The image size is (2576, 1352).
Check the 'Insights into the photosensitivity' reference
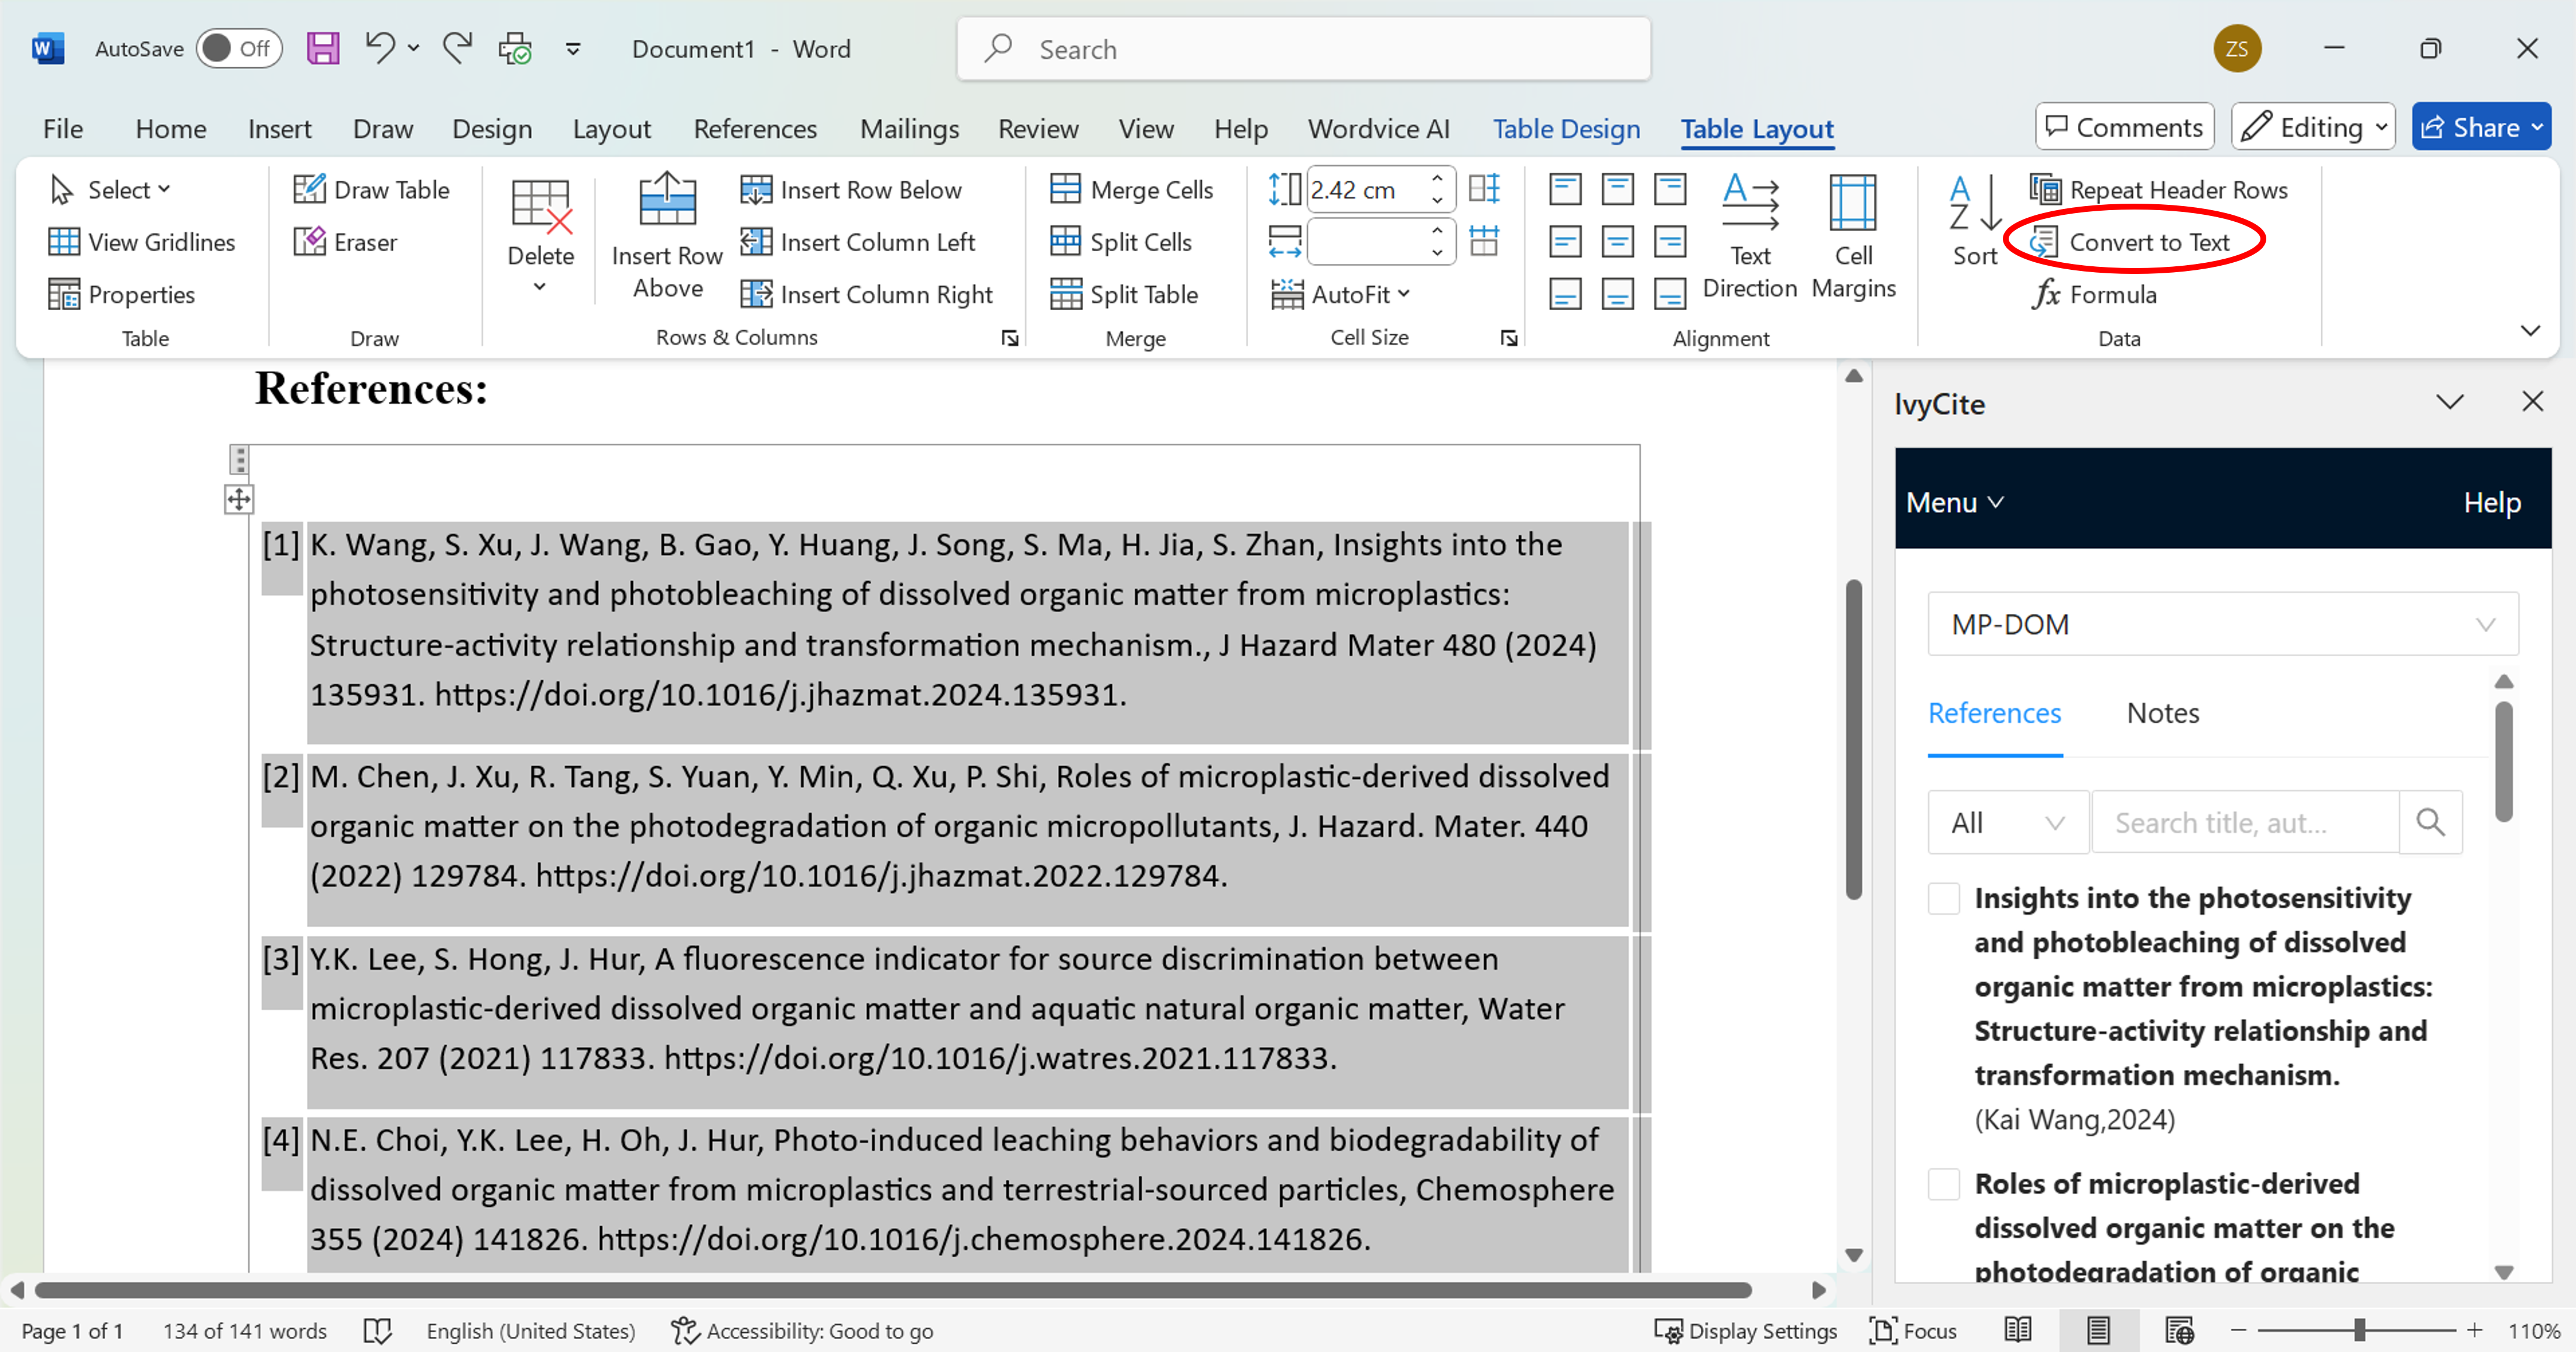pos(1944,898)
